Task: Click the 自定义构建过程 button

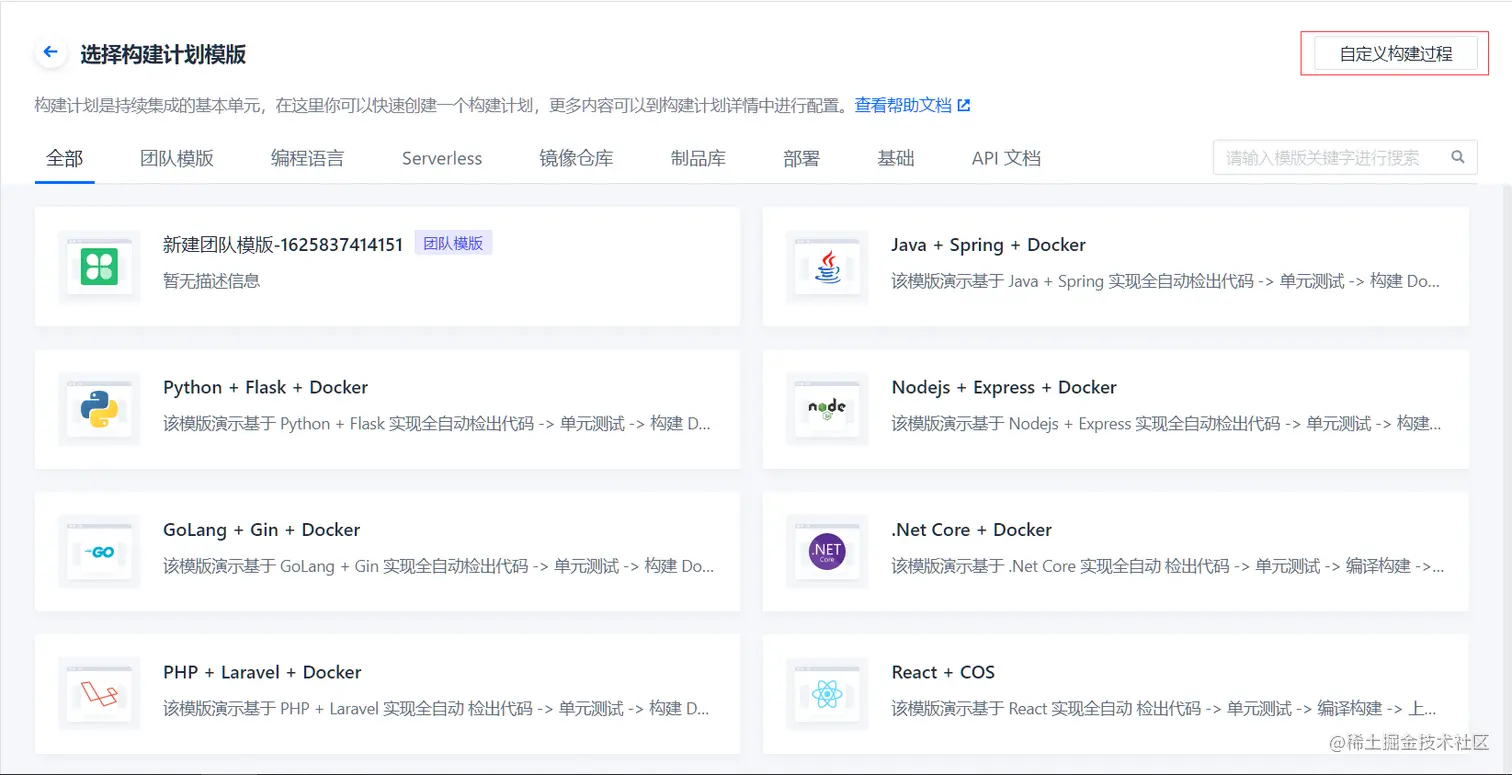Action: 1392,52
